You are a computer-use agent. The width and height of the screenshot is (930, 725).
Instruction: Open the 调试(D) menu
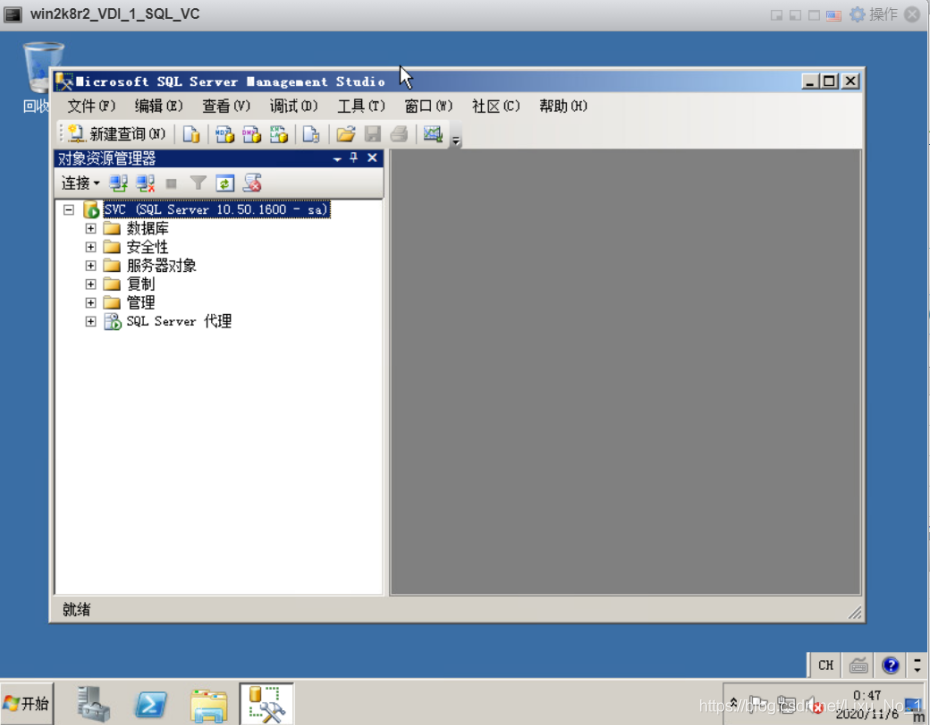pos(294,106)
